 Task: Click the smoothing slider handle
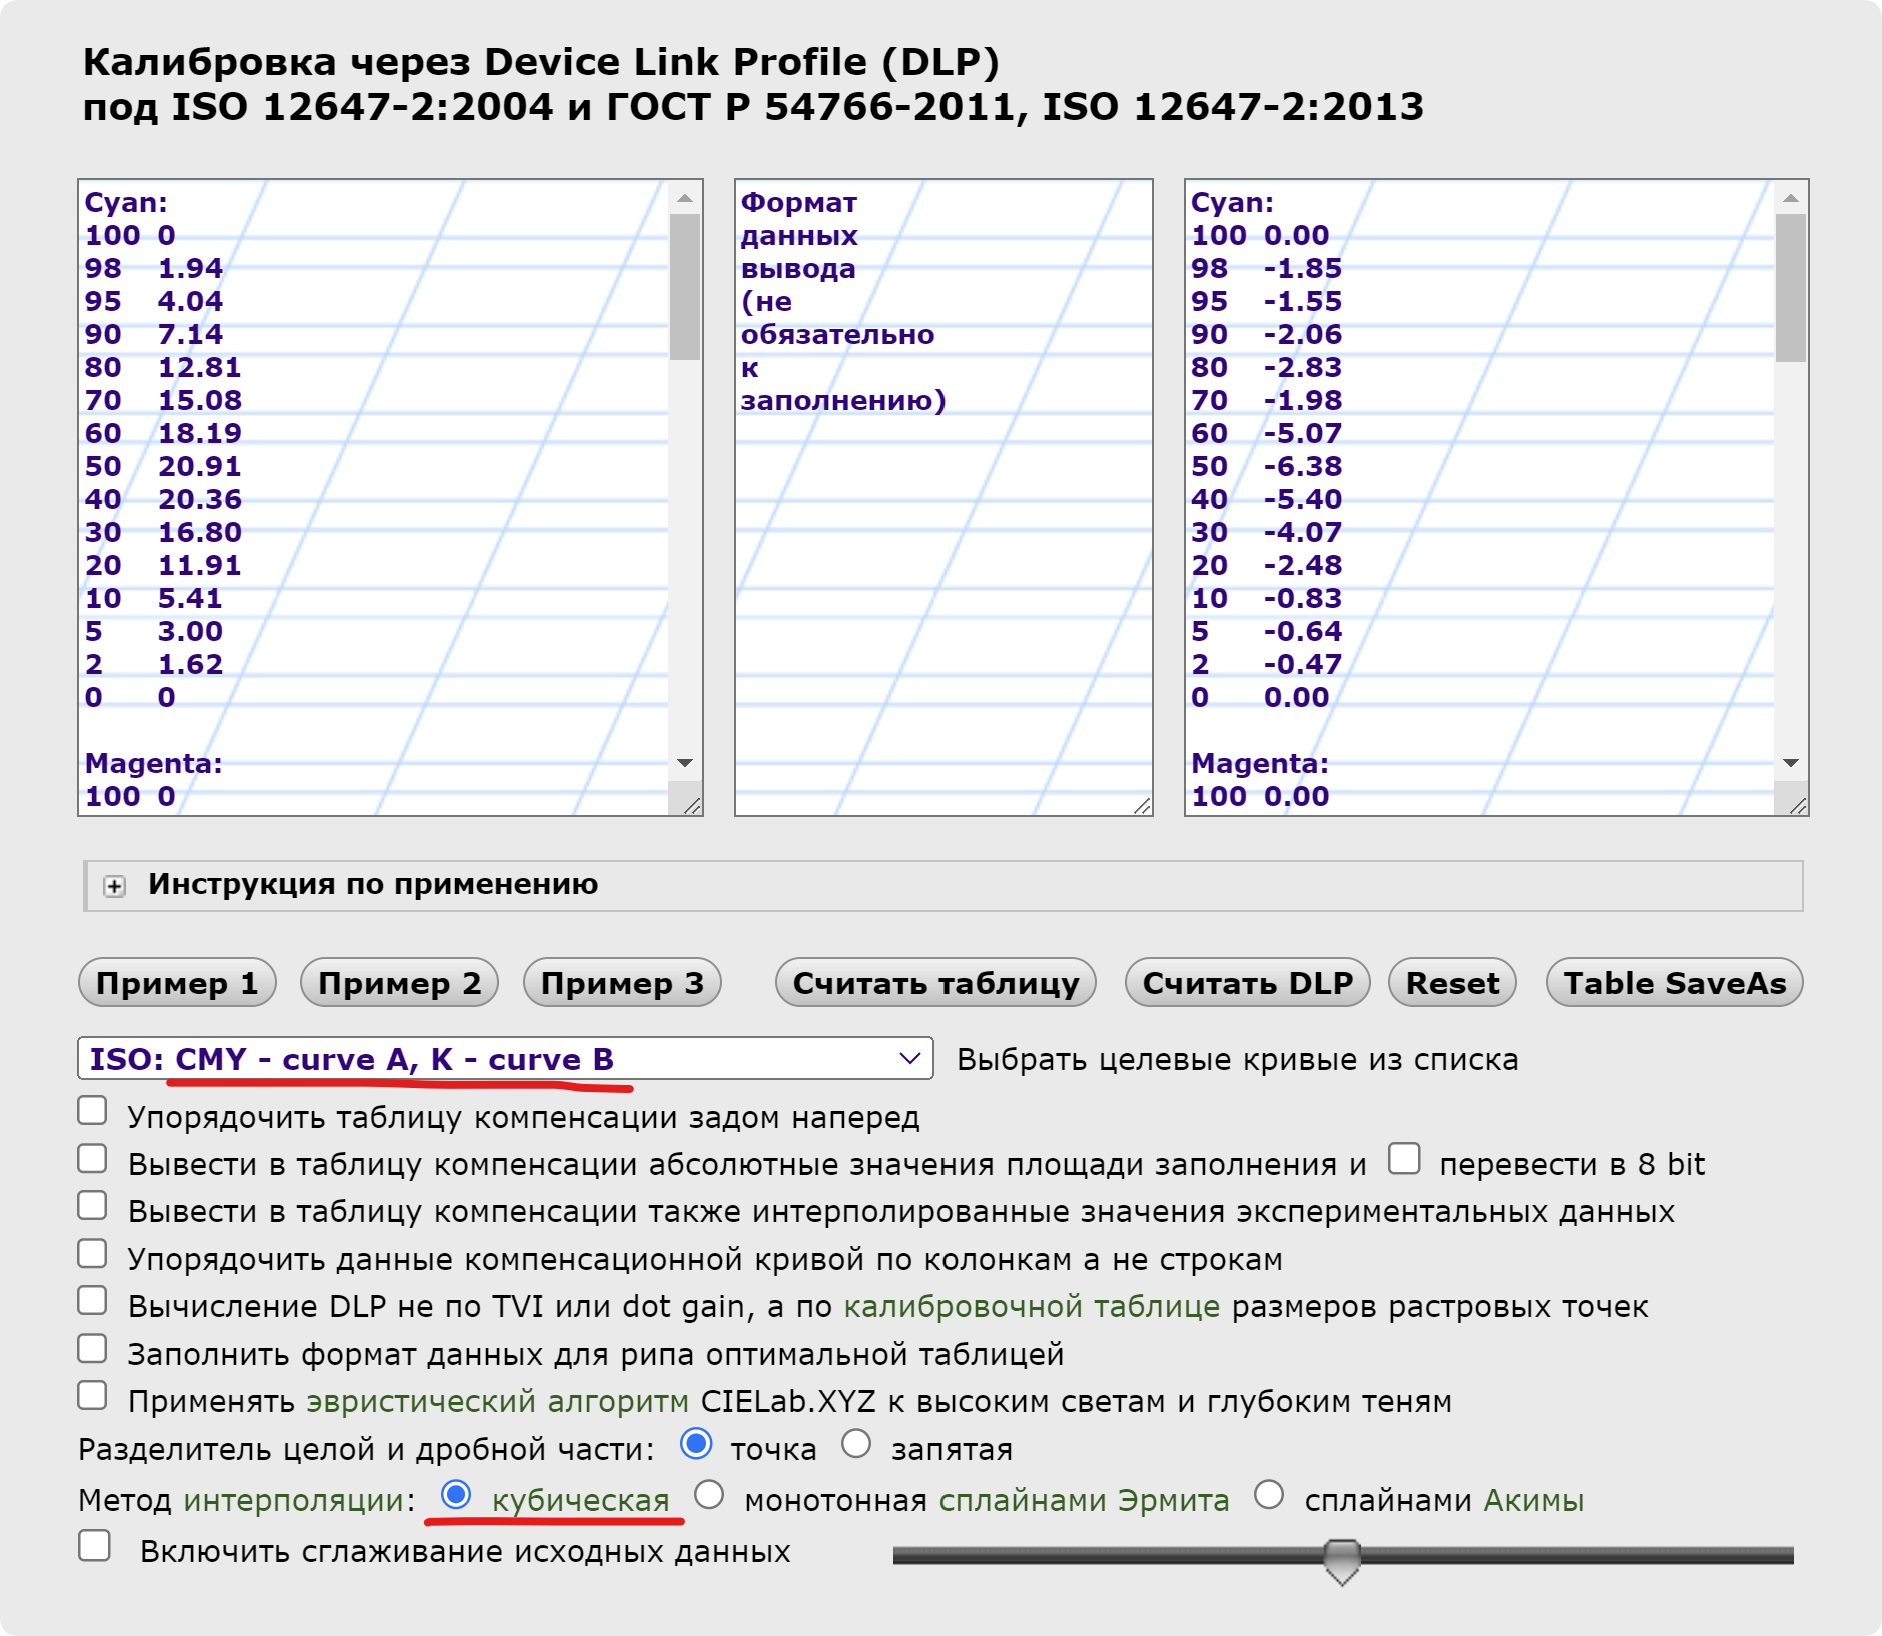coord(1341,1558)
